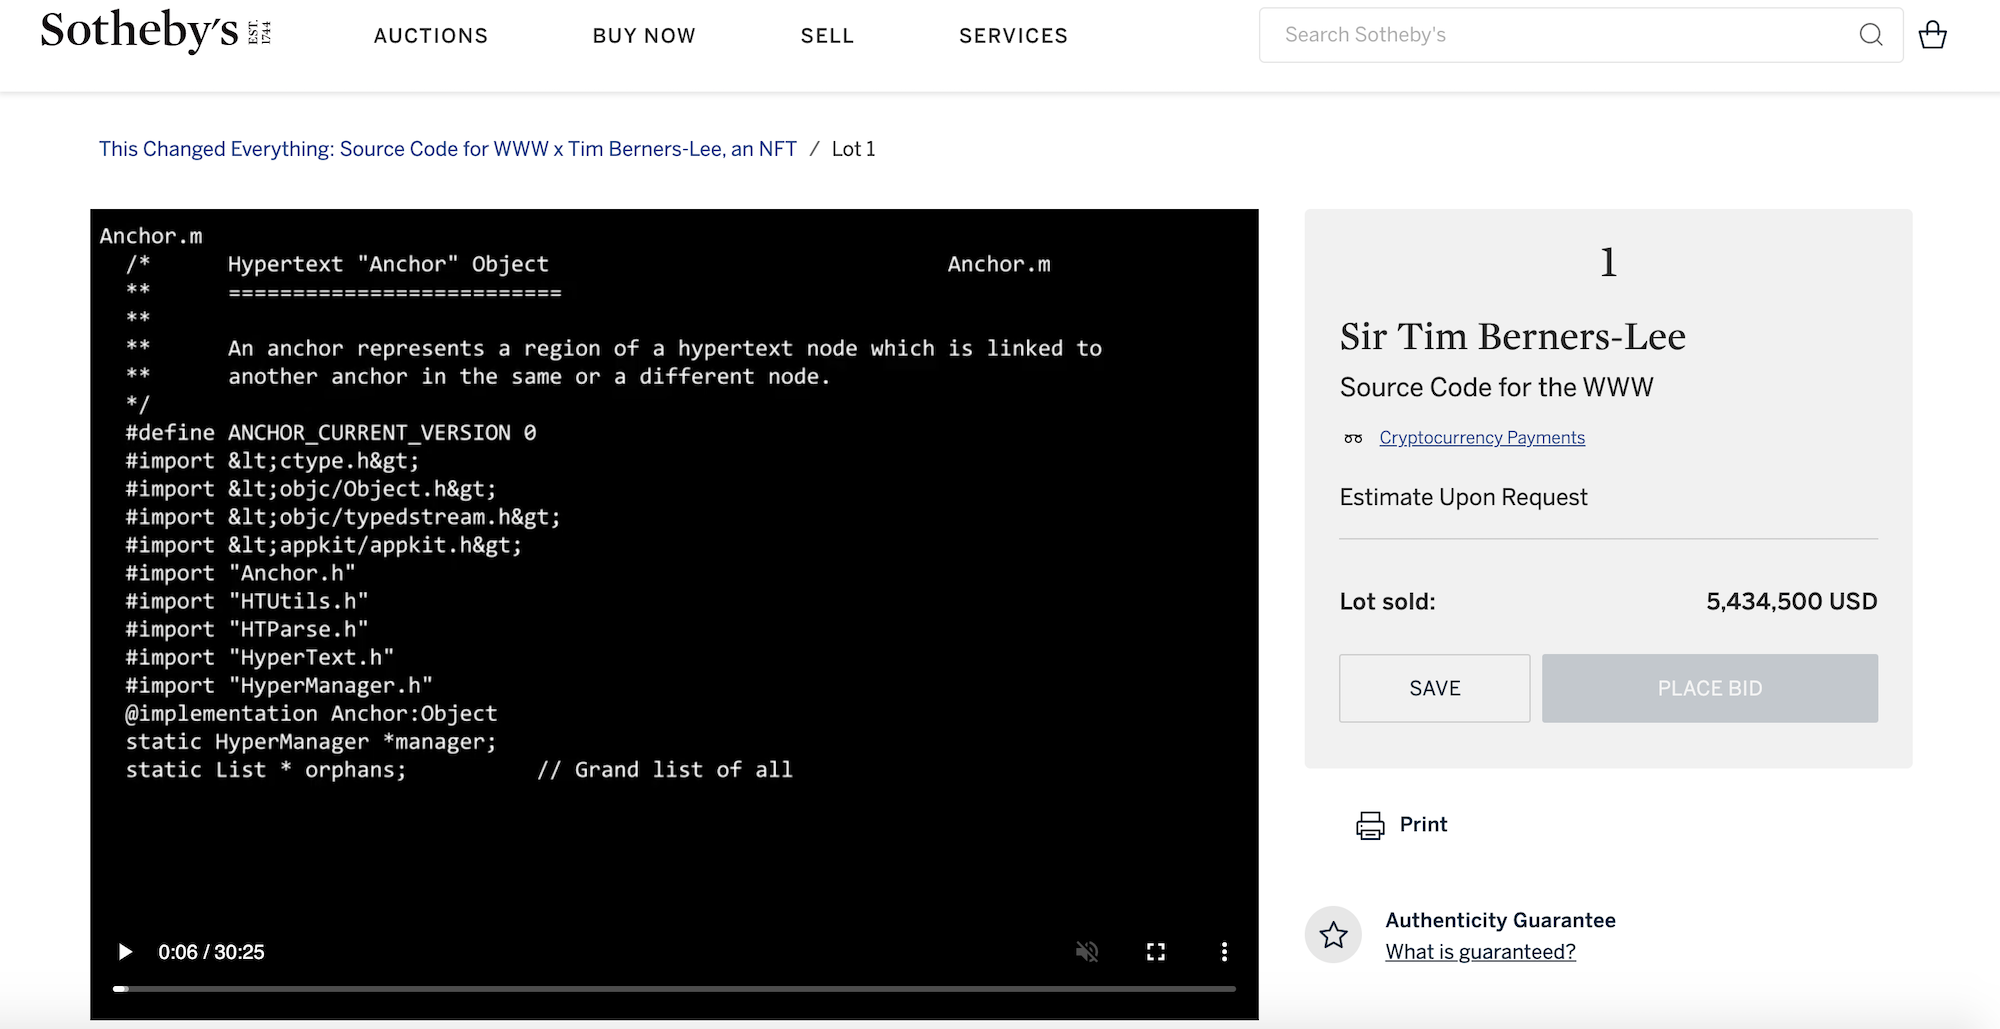Open the Cryptocurrency Payments link
This screenshot has width=2000, height=1029.
pos(1482,438)
